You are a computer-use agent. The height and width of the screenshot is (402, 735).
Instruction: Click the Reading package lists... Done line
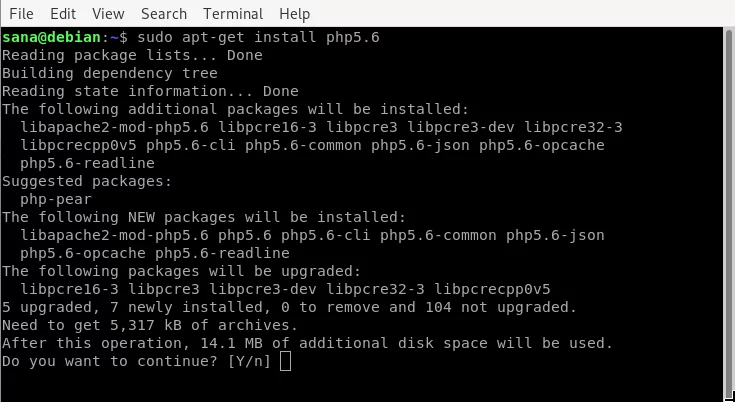tap(132, 55)
